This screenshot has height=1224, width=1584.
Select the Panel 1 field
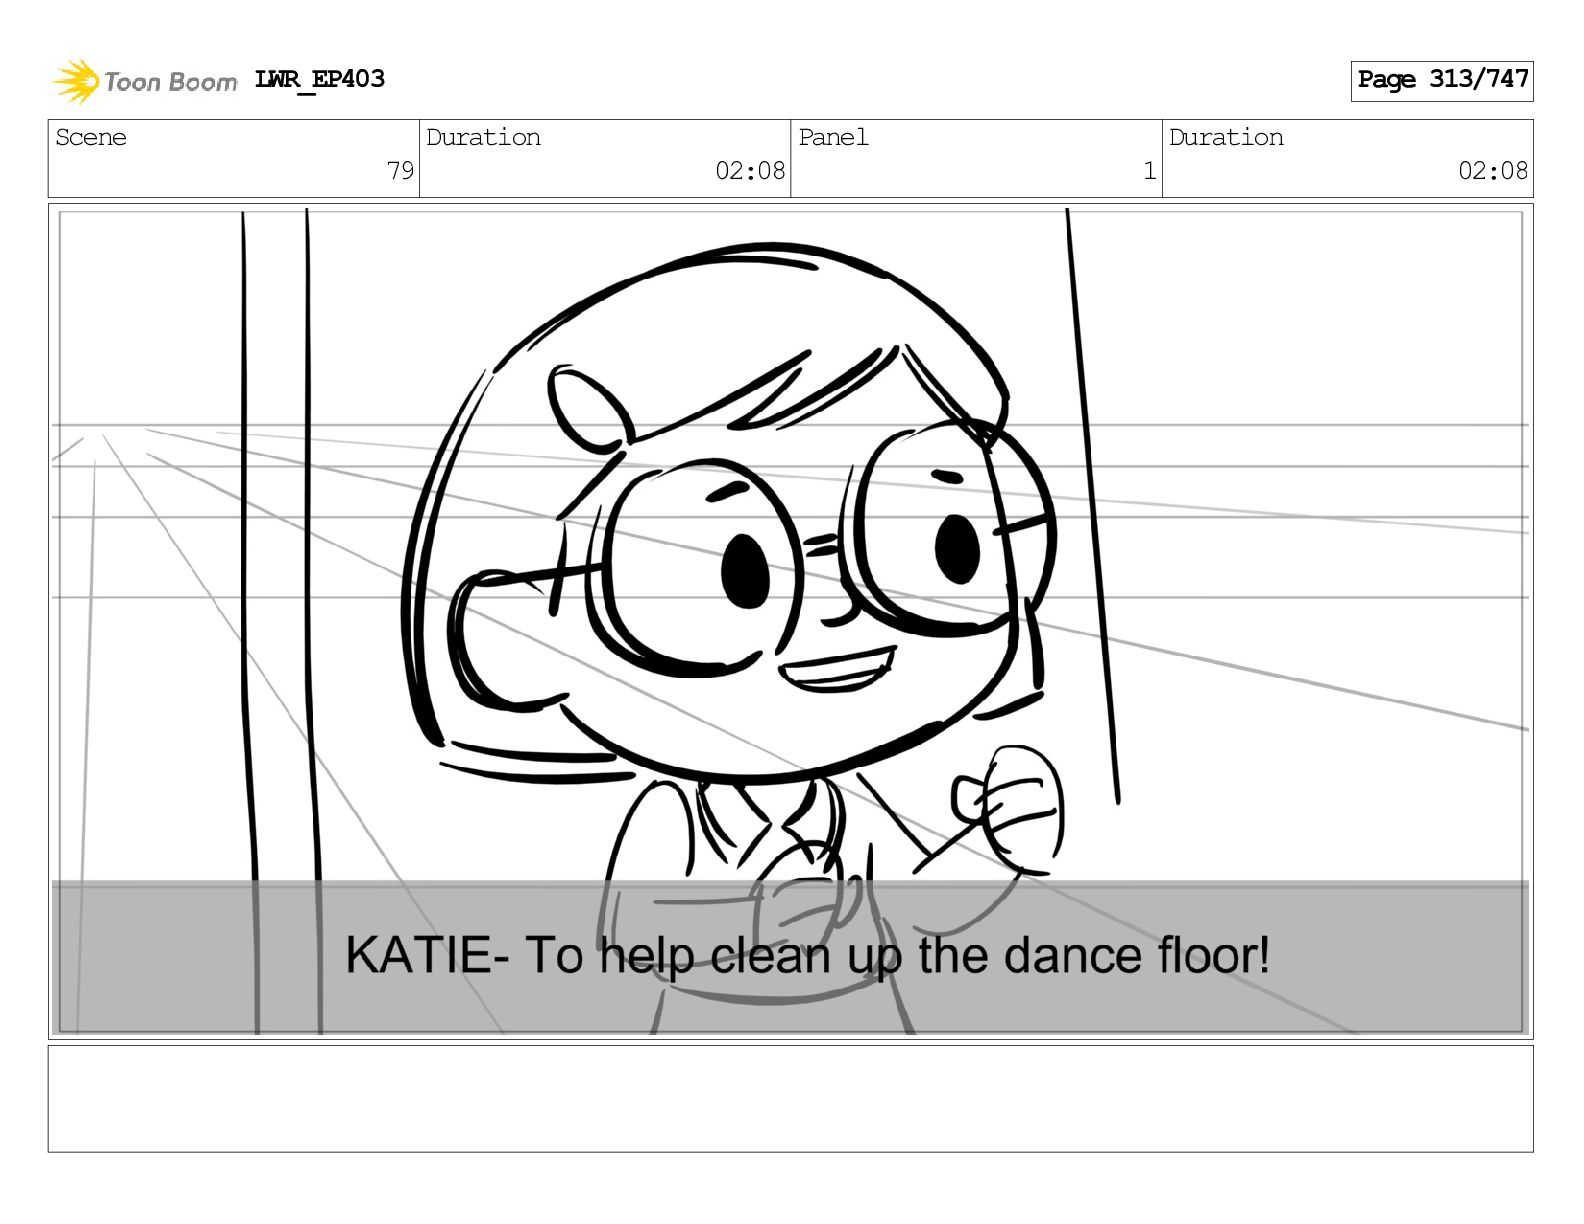click(976, 158)
